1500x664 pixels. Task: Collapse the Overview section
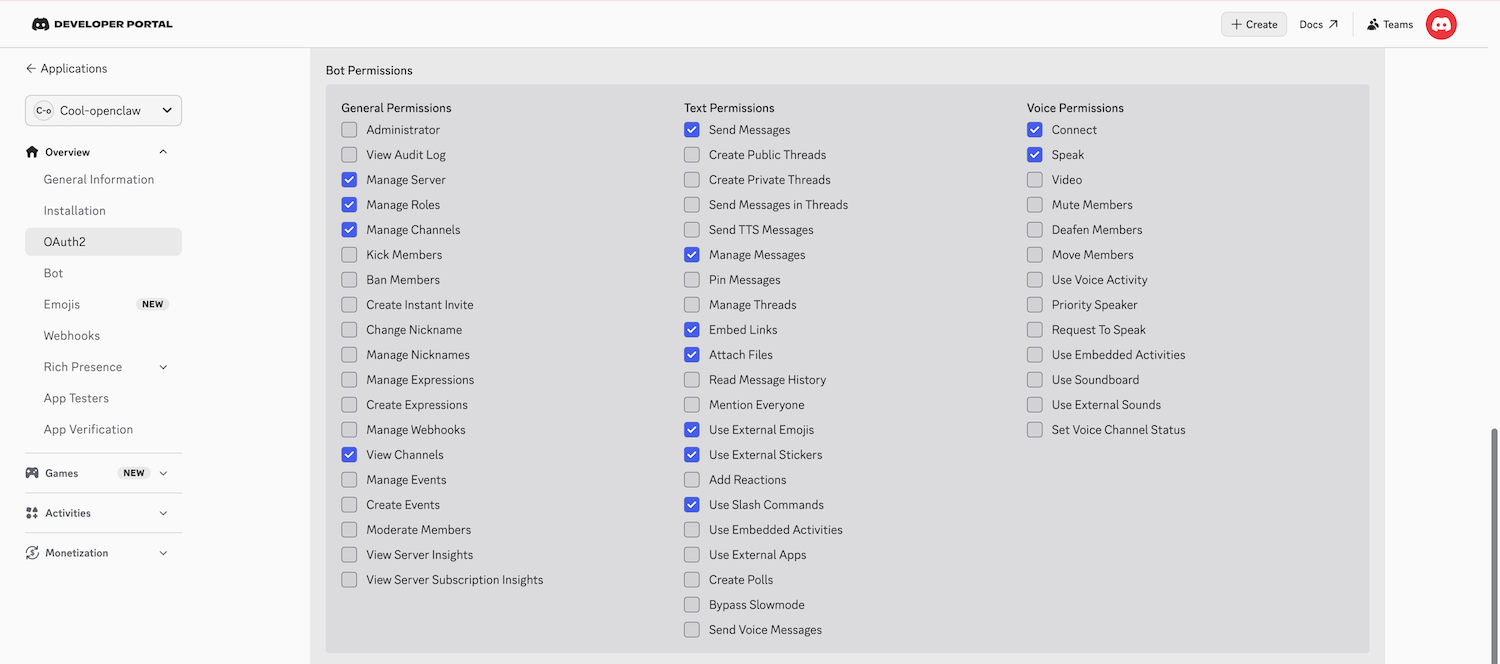pos(163,151)
